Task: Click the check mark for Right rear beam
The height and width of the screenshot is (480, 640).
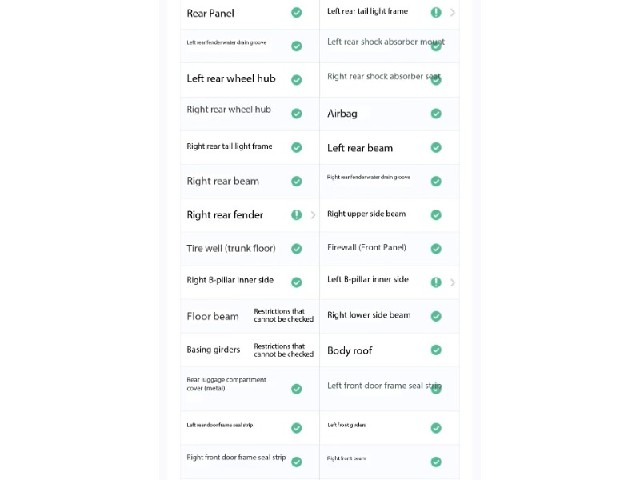Action: (297, 181)
